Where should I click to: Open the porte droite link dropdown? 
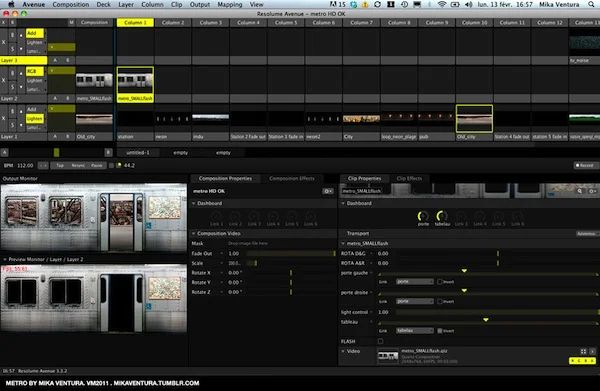click(x=415, y=301)
